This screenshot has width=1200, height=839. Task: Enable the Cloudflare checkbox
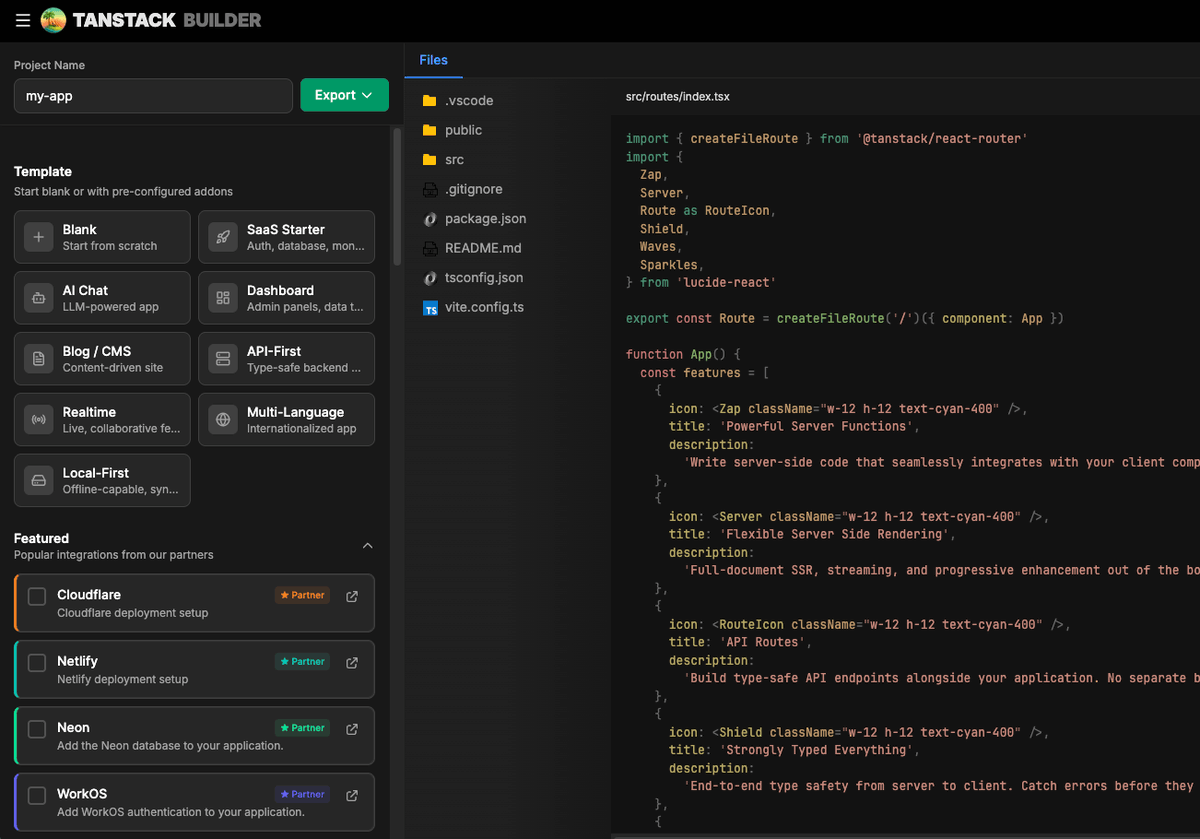[37, 597]
